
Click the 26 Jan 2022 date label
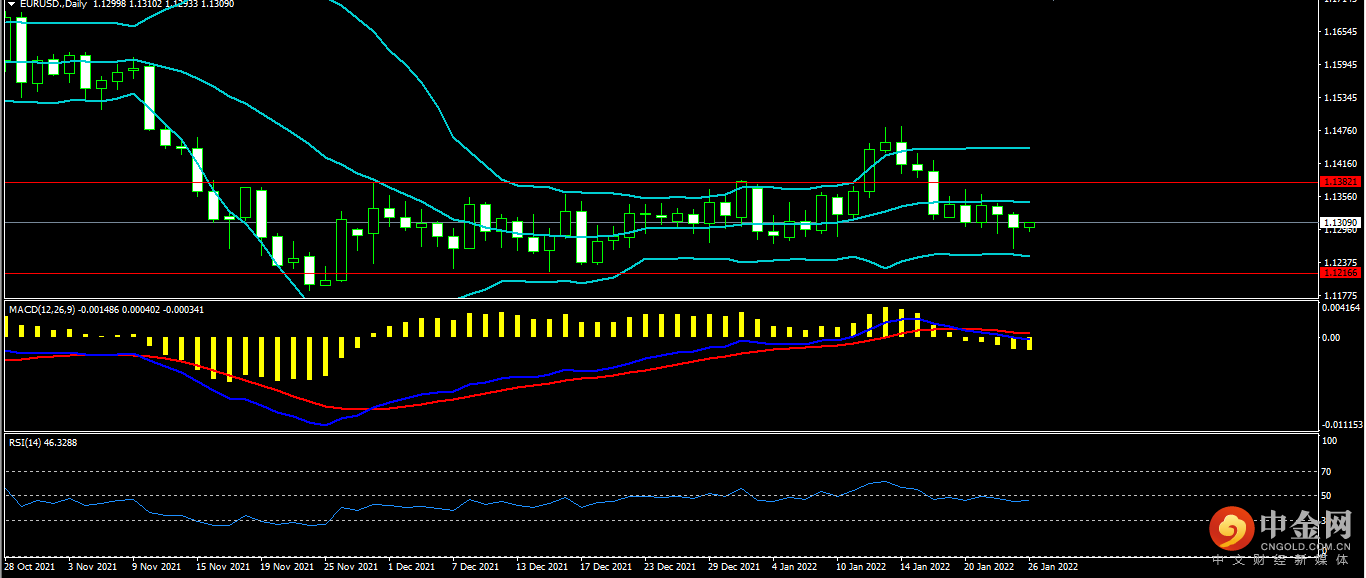1053,567
